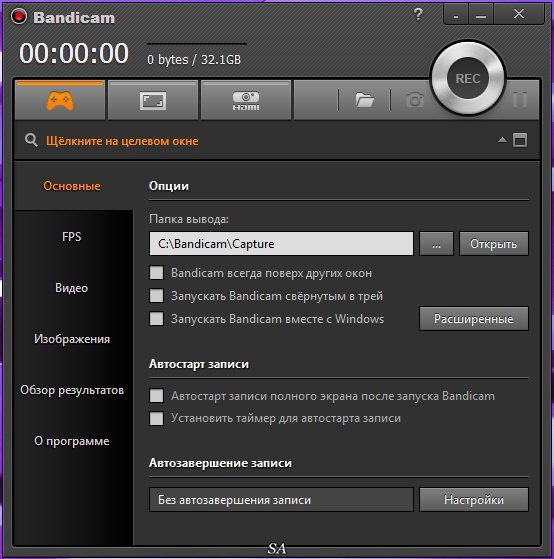Click the 00:00:00 recording timer

pos(74,53)
